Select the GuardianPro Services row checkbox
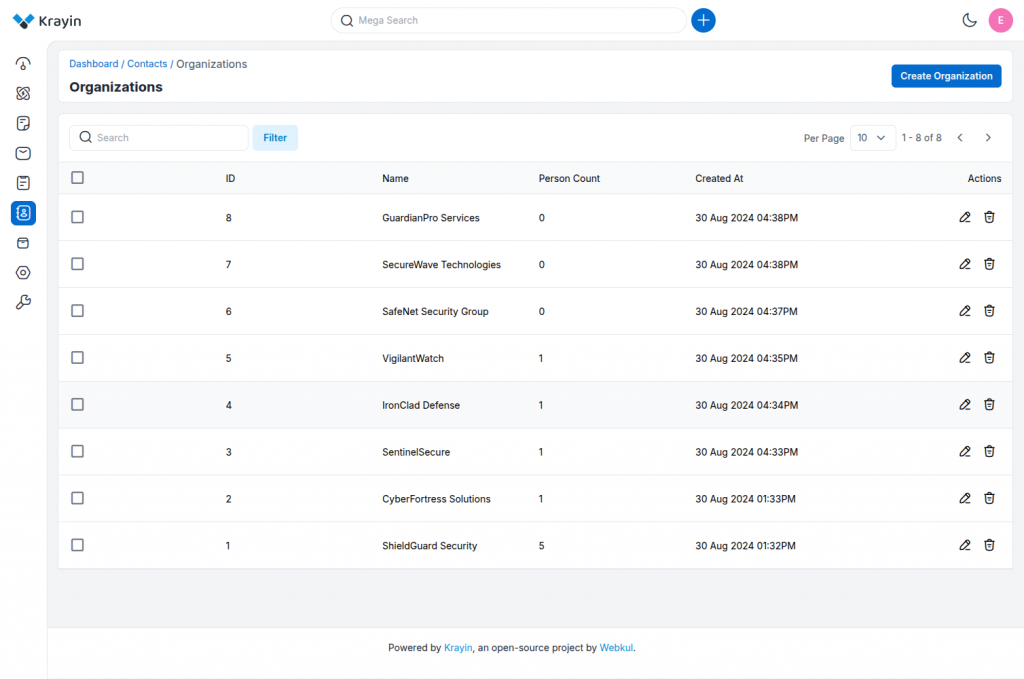 [78, 217]
